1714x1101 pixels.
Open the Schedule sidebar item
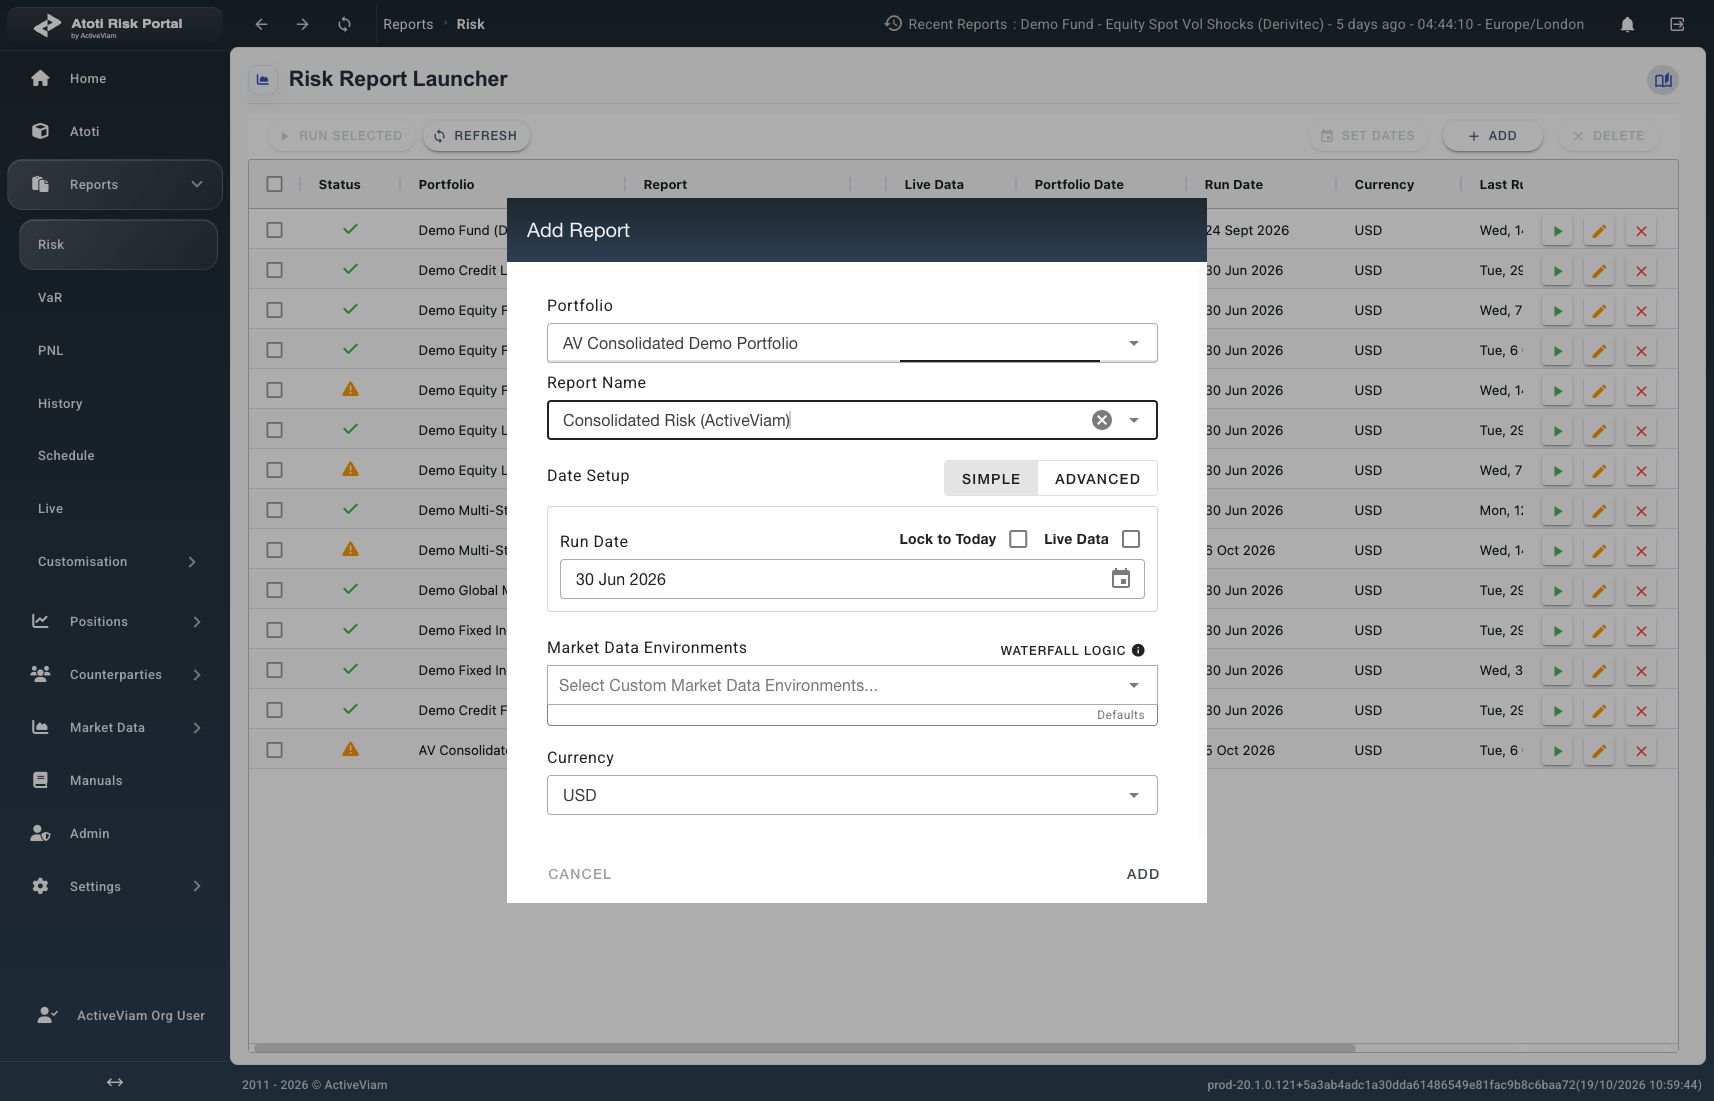(x=66, y=455)
